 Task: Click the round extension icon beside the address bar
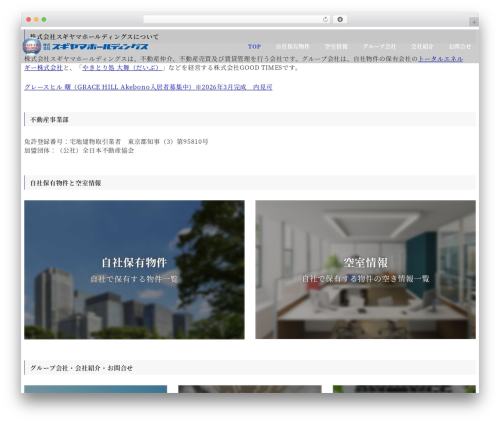pyautogui.click(x=340, y=20)
